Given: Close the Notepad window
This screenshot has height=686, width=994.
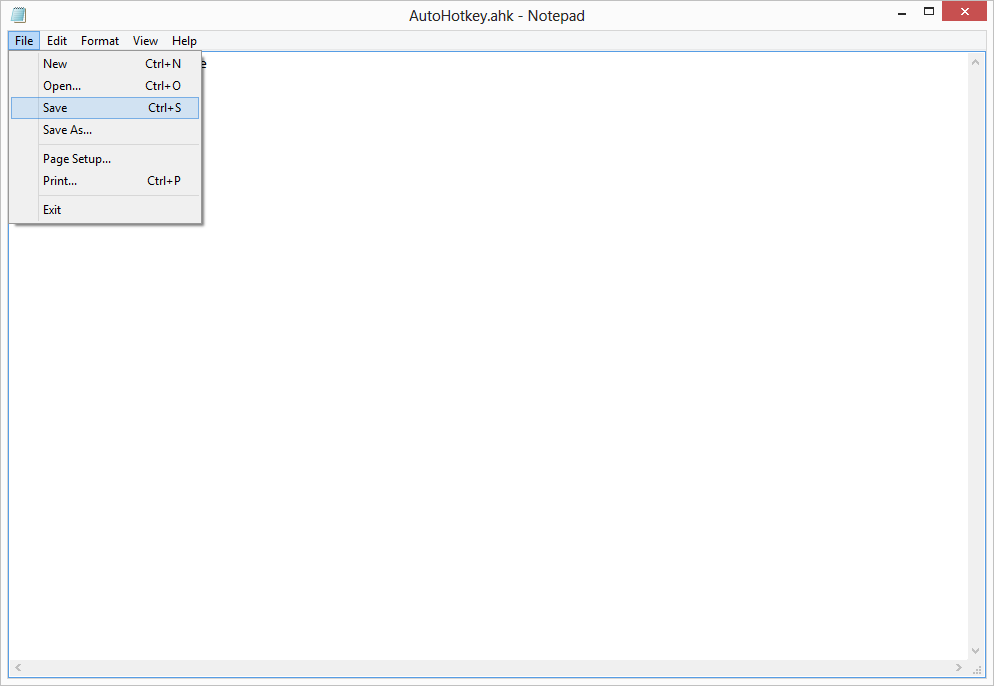Looking at the screenshot, I should point(964,11).
